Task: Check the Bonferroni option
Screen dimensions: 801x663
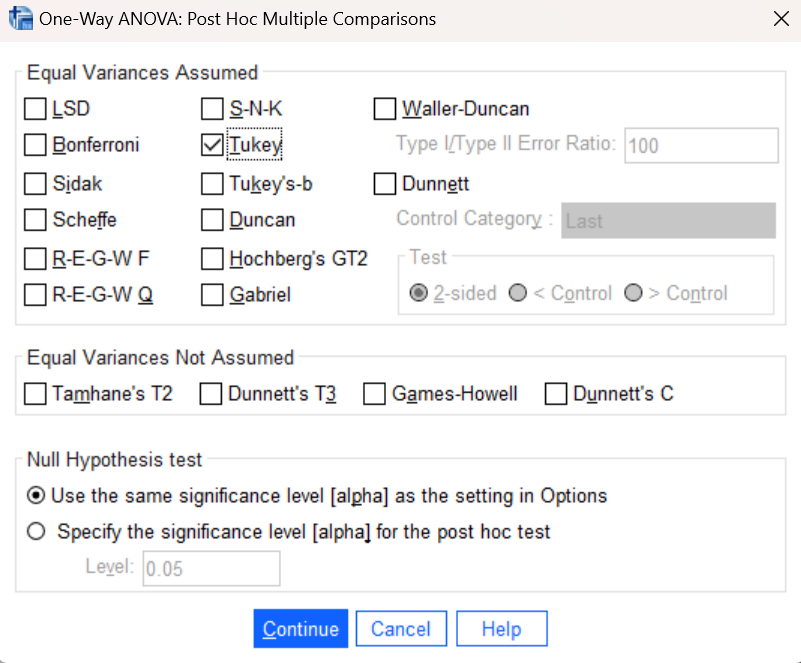Action: [35, 145]
